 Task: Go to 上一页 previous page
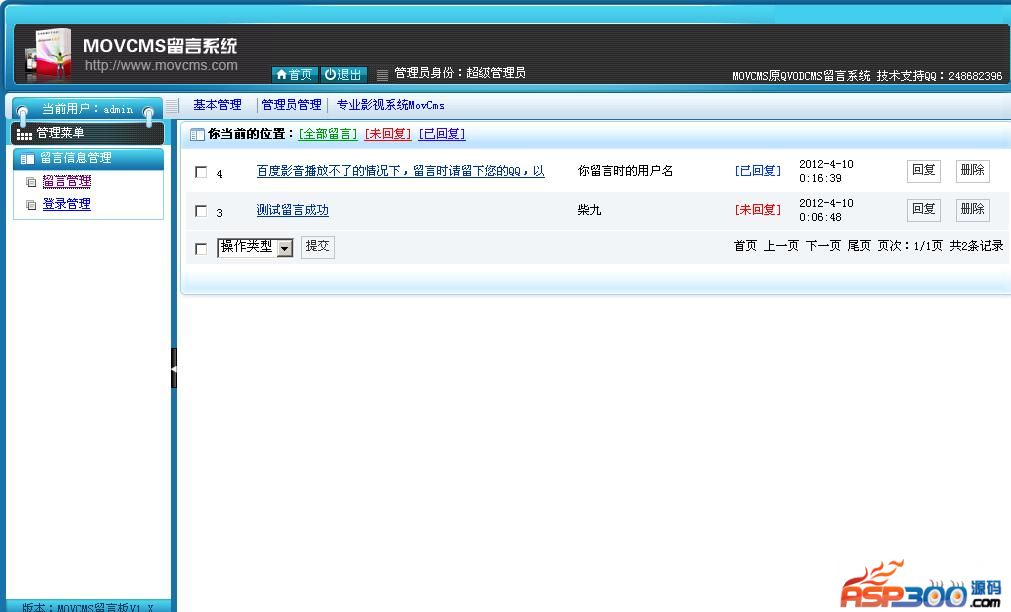781,246
